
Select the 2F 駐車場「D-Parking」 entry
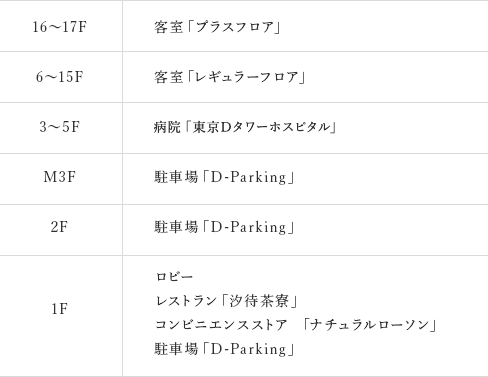(x=224, y=227)
